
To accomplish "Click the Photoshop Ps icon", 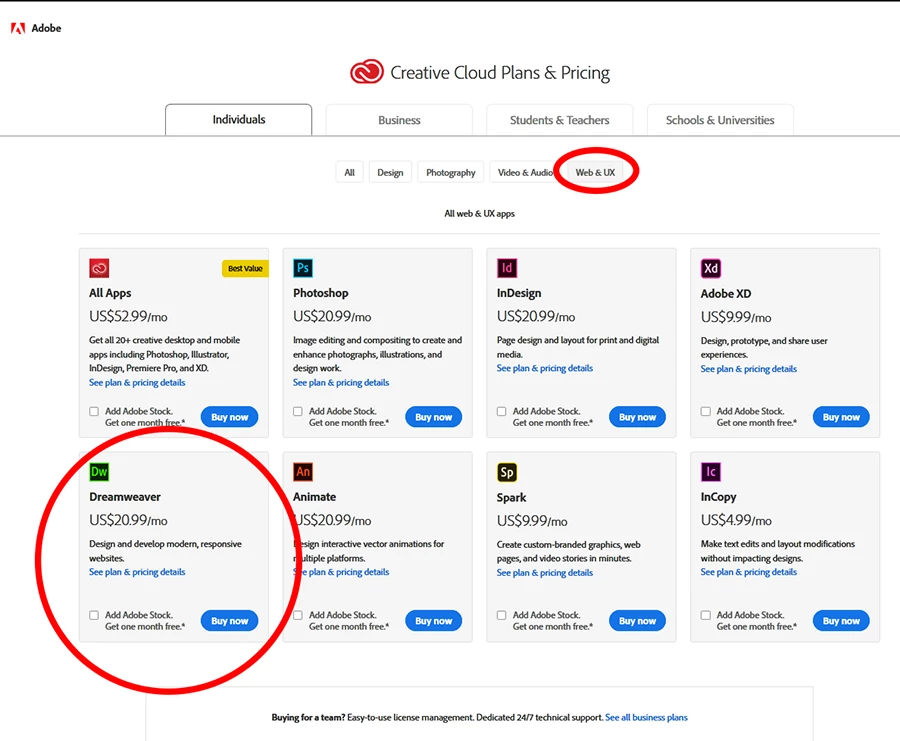I will tap(303, 268).
